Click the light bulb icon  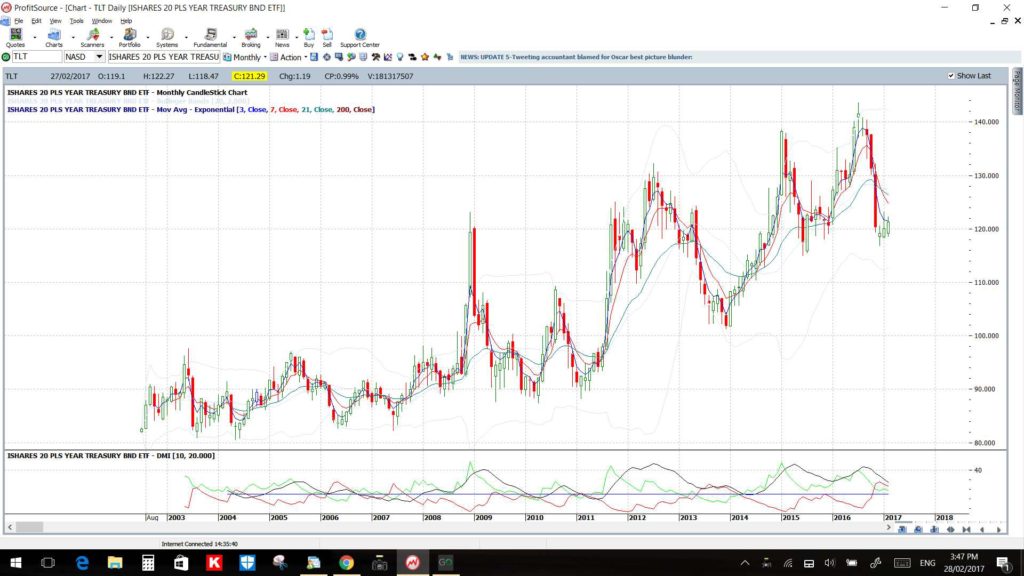[x=400, y=57]
